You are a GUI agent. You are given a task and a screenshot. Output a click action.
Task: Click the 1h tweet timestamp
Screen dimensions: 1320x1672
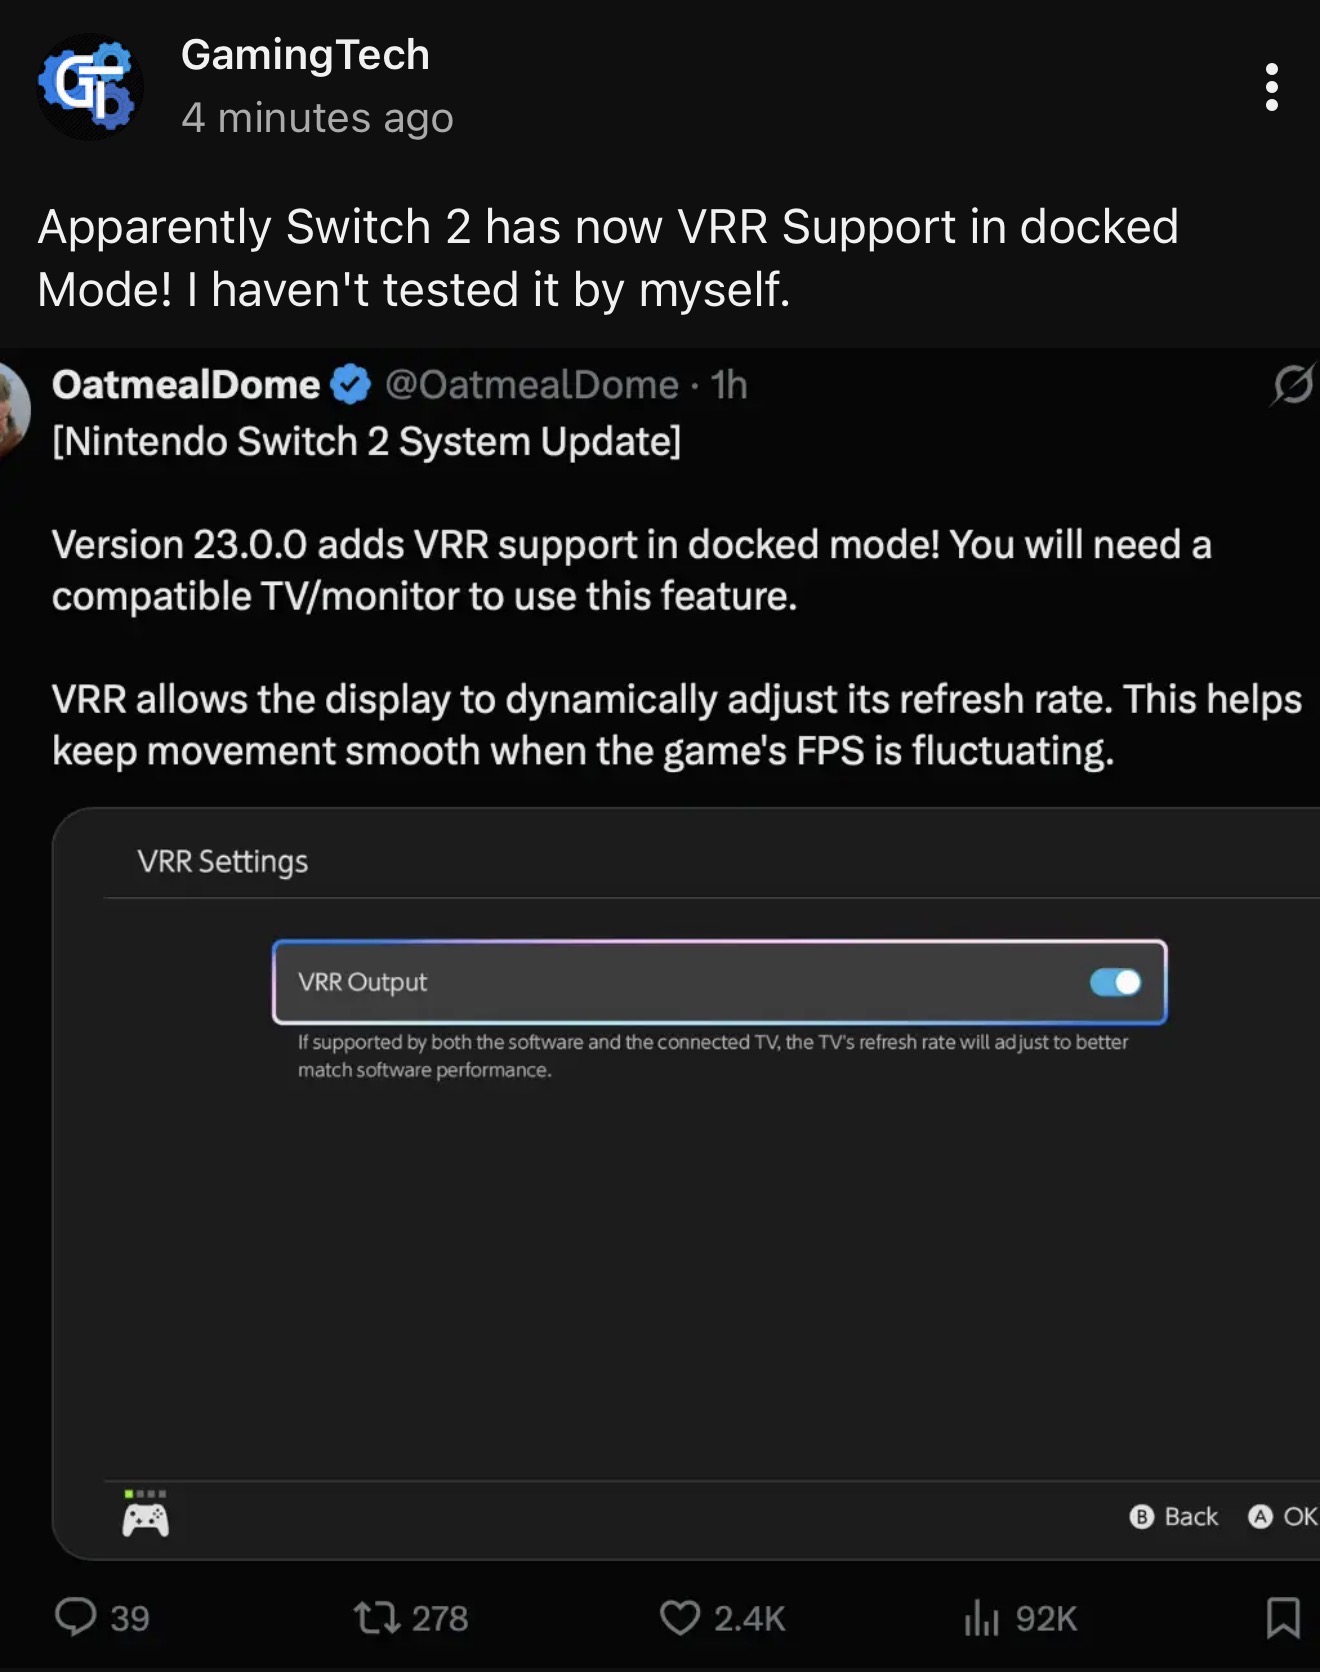coord(729,384)
